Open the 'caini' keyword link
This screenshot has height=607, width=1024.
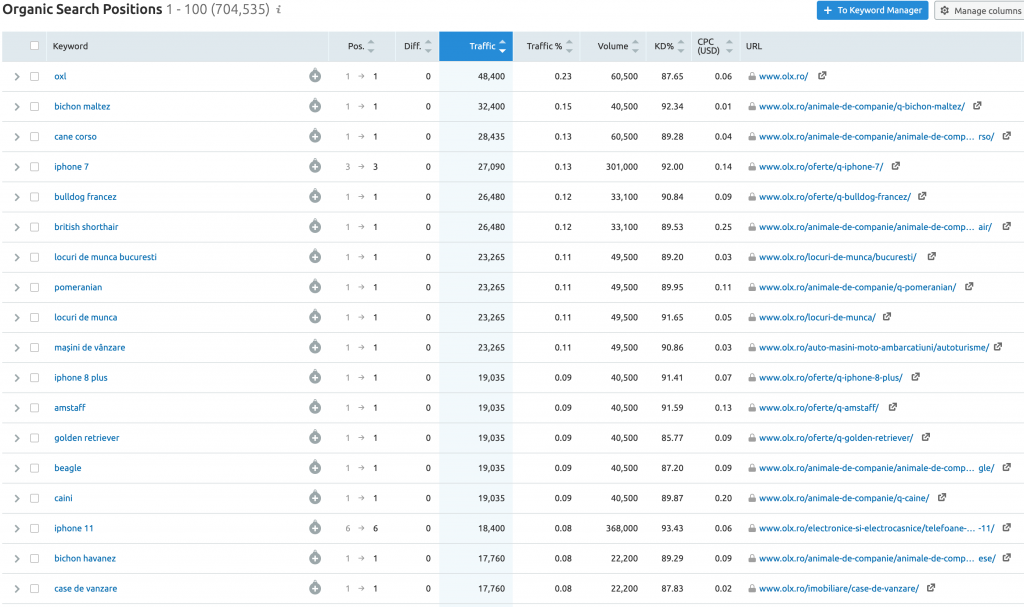[63, 499]
